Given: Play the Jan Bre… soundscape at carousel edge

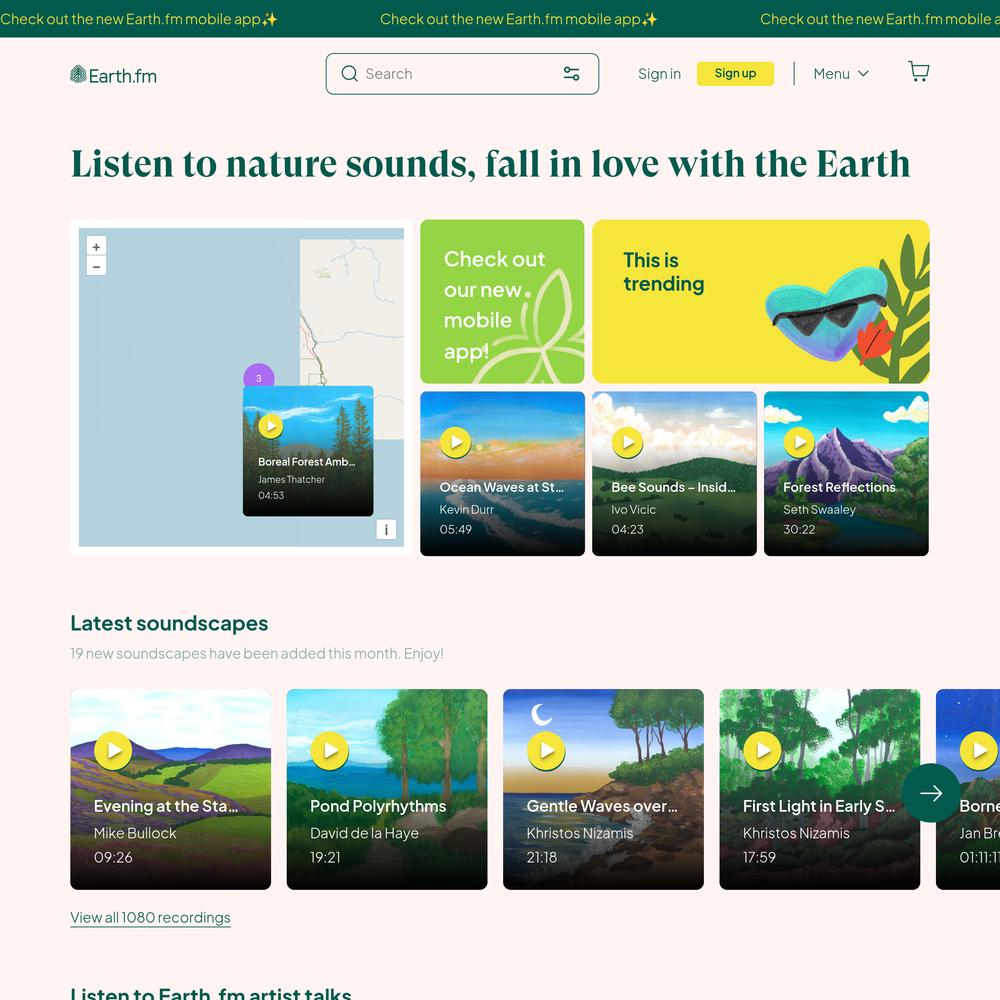Looking at the screenshot, I should tap(979, 751).
